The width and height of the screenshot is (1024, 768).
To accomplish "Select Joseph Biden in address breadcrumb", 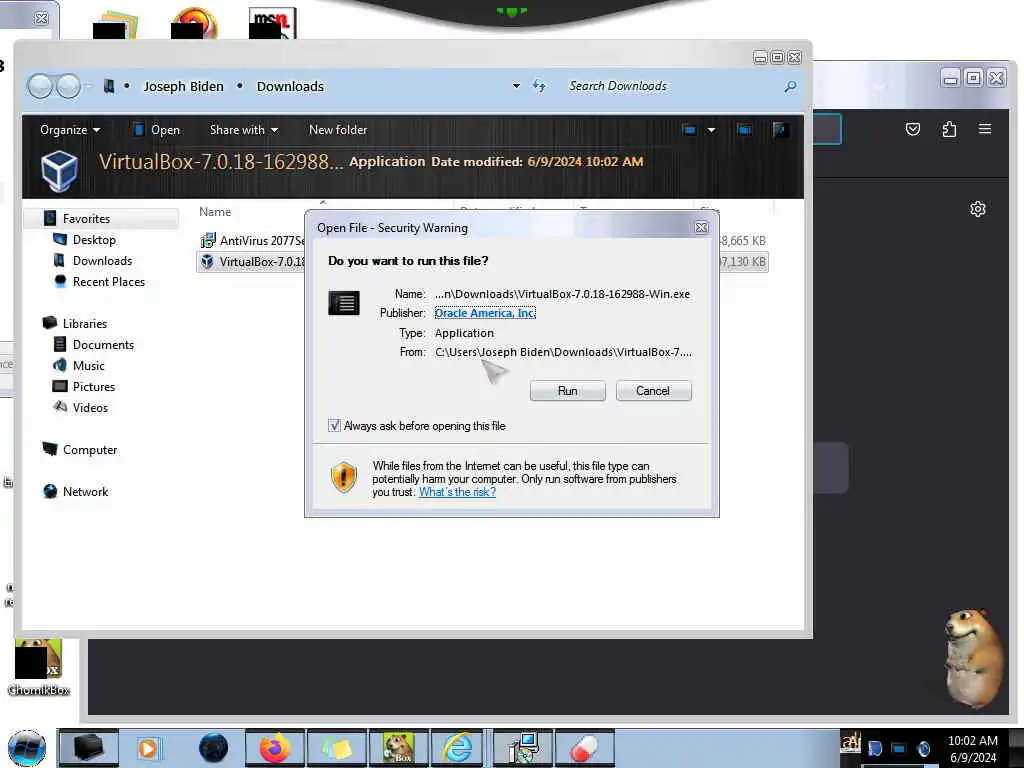I will click(184, 86).
